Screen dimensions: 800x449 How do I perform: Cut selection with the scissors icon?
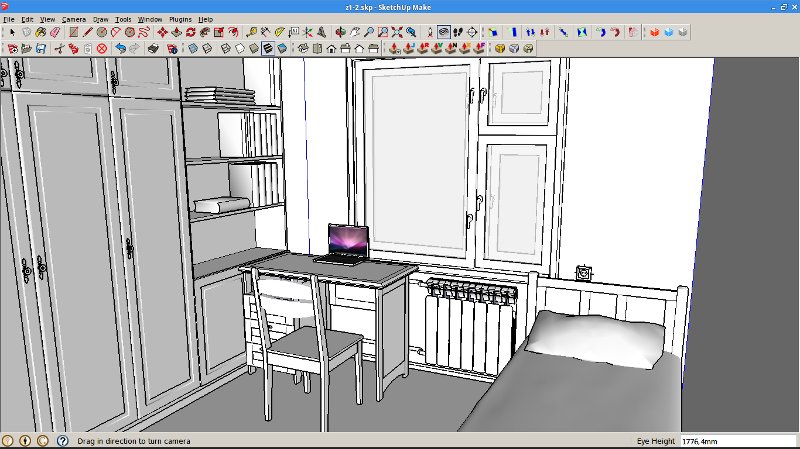(x=59, y=48)
